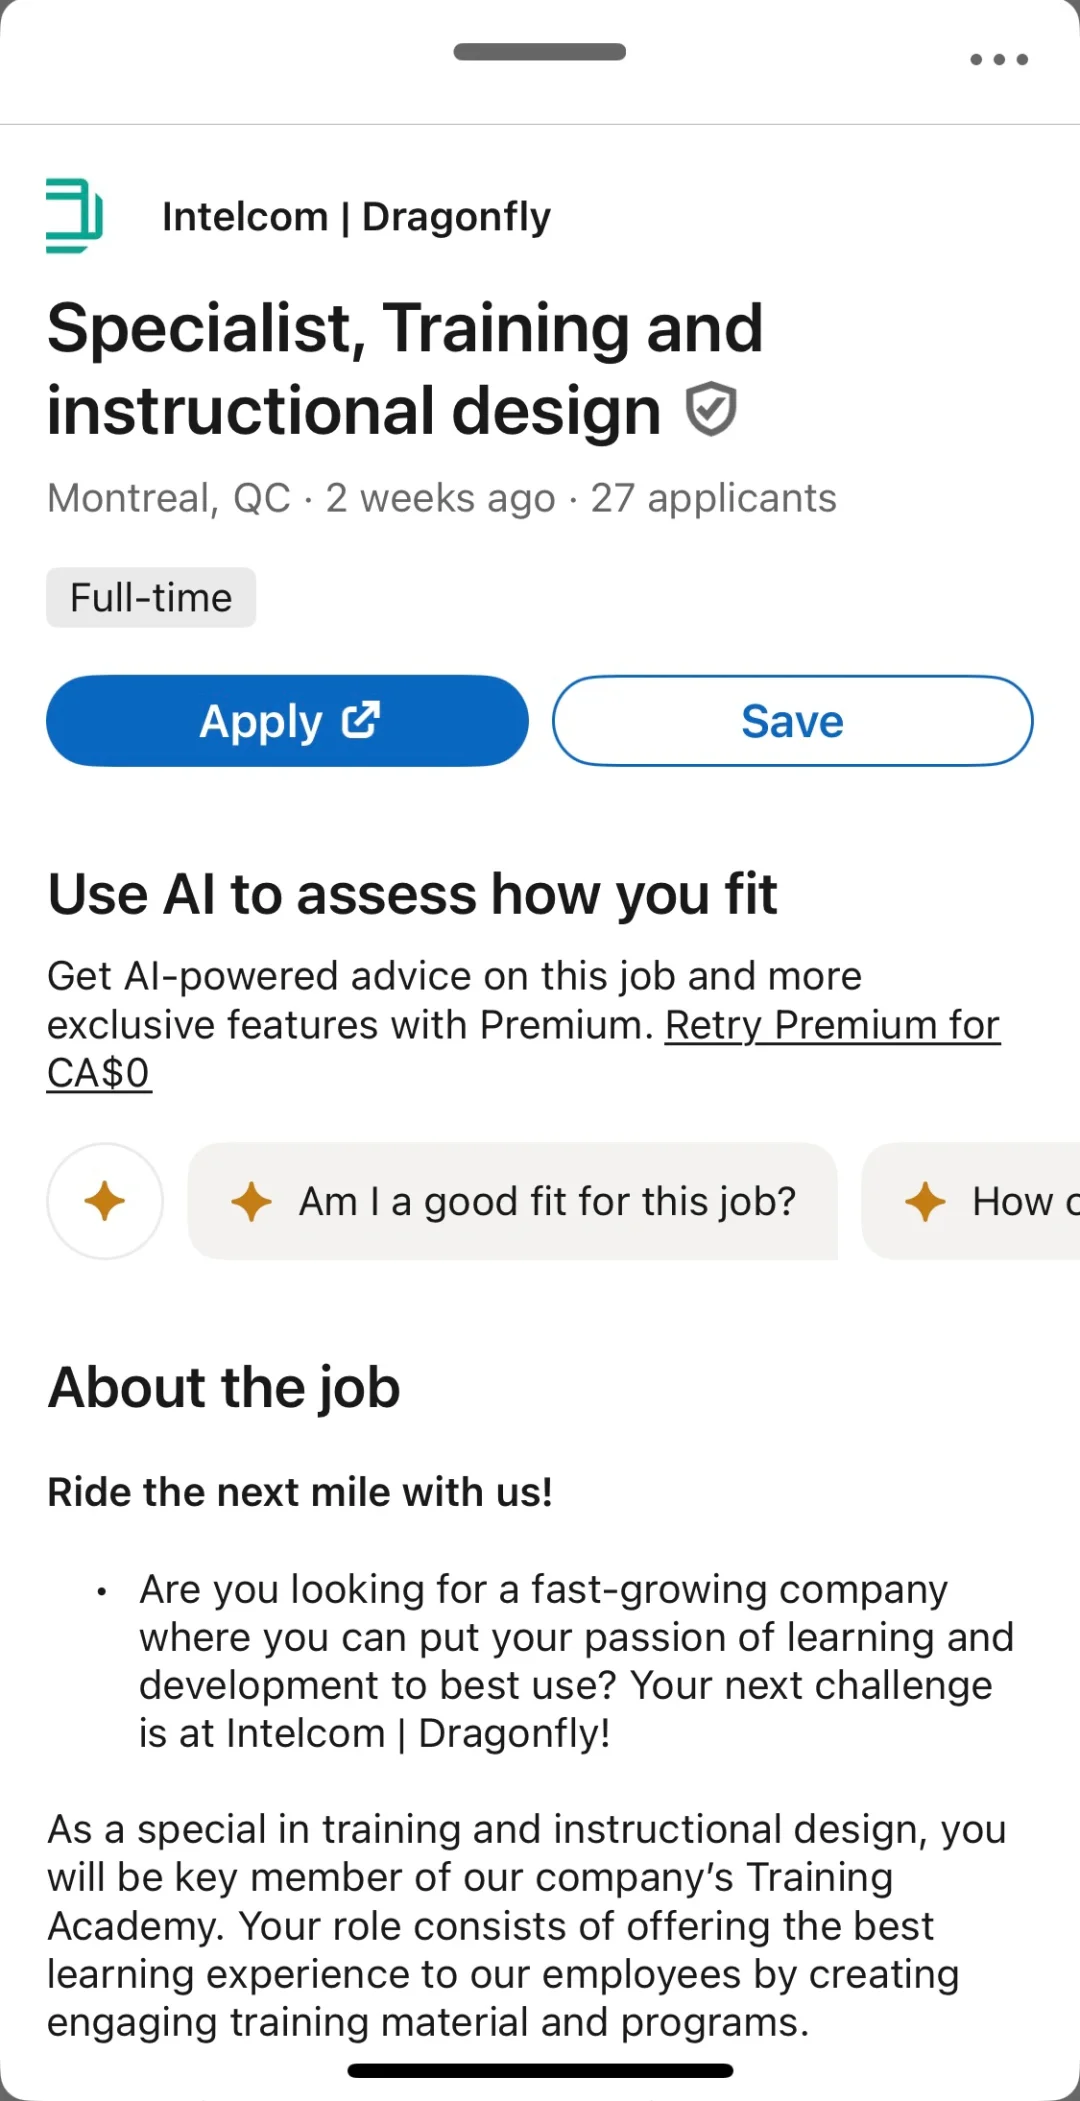
Task: Open the Intelcom | Dragonfly company page
Action: (356, 217)
